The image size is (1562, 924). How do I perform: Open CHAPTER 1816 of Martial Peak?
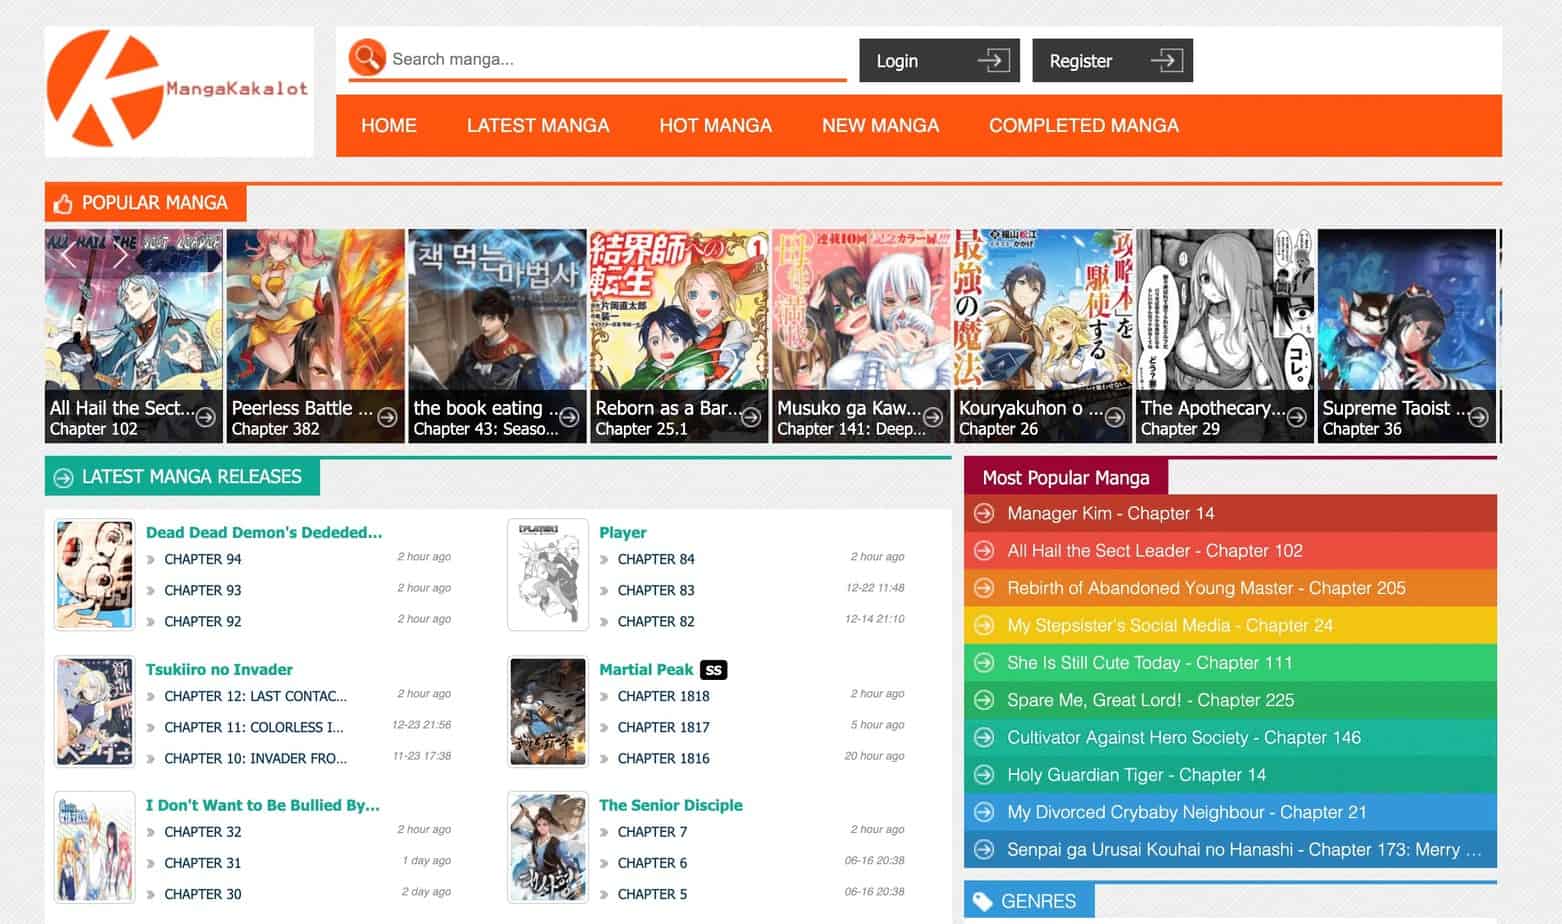click(x=664, y=758)
